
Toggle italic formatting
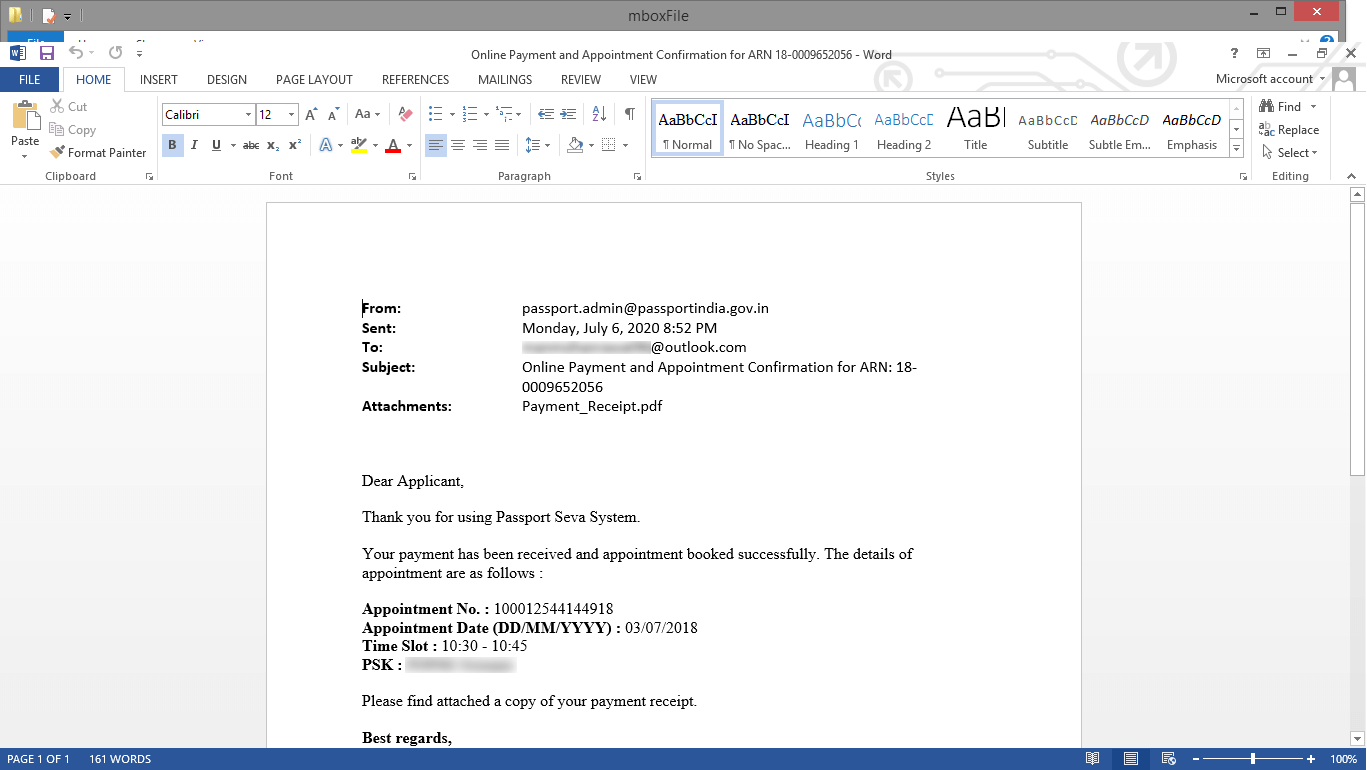[x=192, y=144]
